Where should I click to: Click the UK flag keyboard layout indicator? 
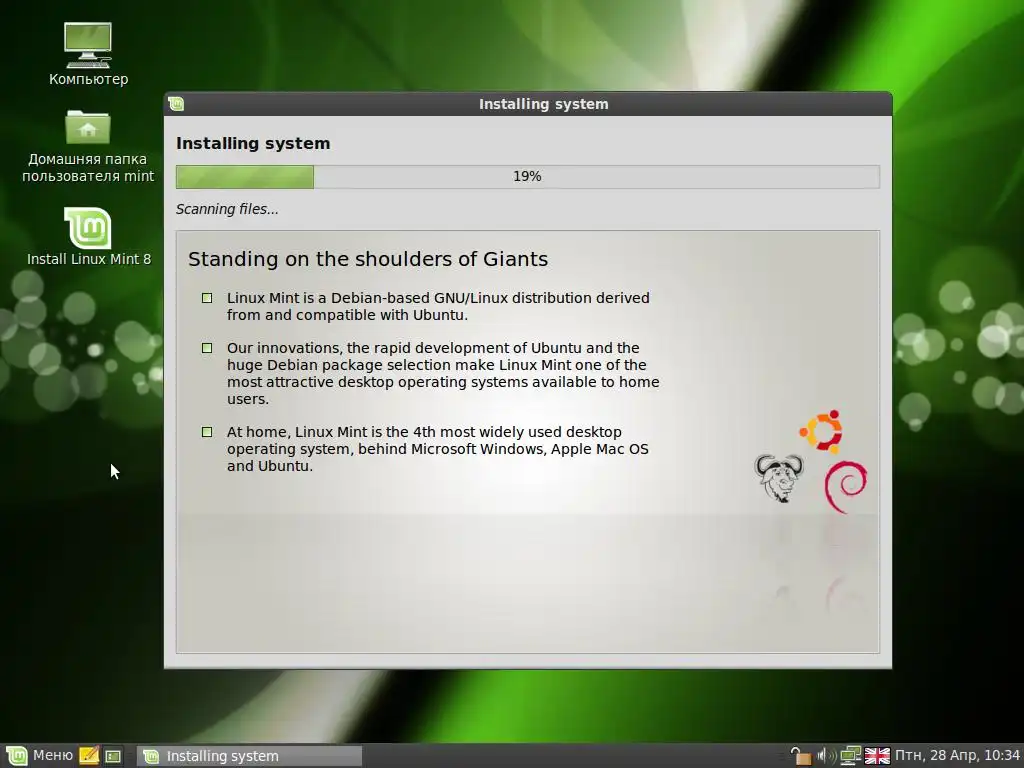[x=876, y=756]
